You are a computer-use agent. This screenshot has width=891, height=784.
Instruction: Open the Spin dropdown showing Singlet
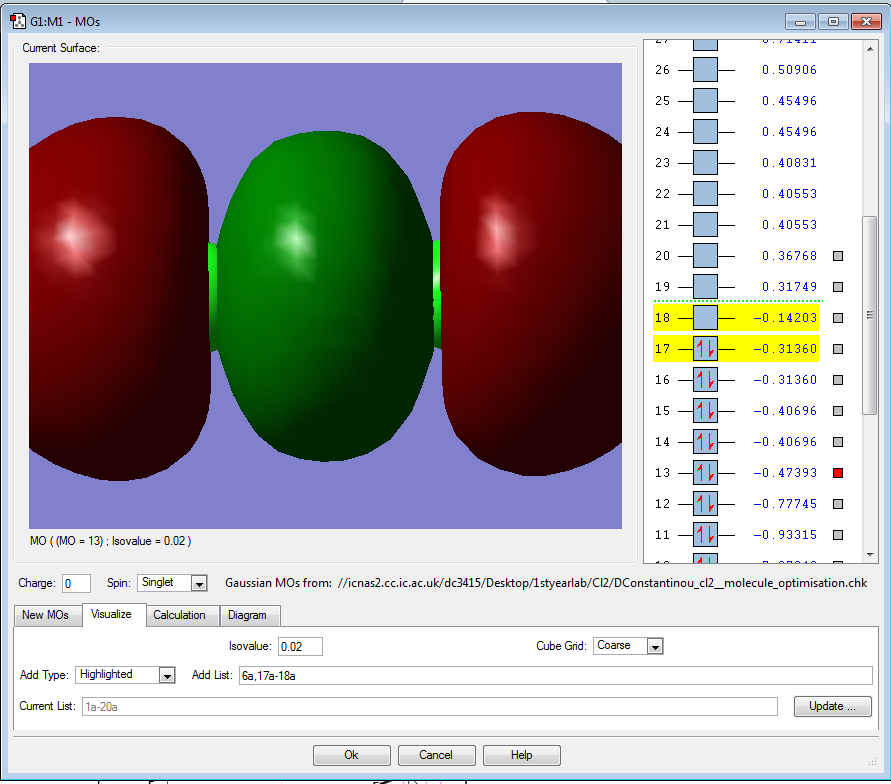coord(198,583)
